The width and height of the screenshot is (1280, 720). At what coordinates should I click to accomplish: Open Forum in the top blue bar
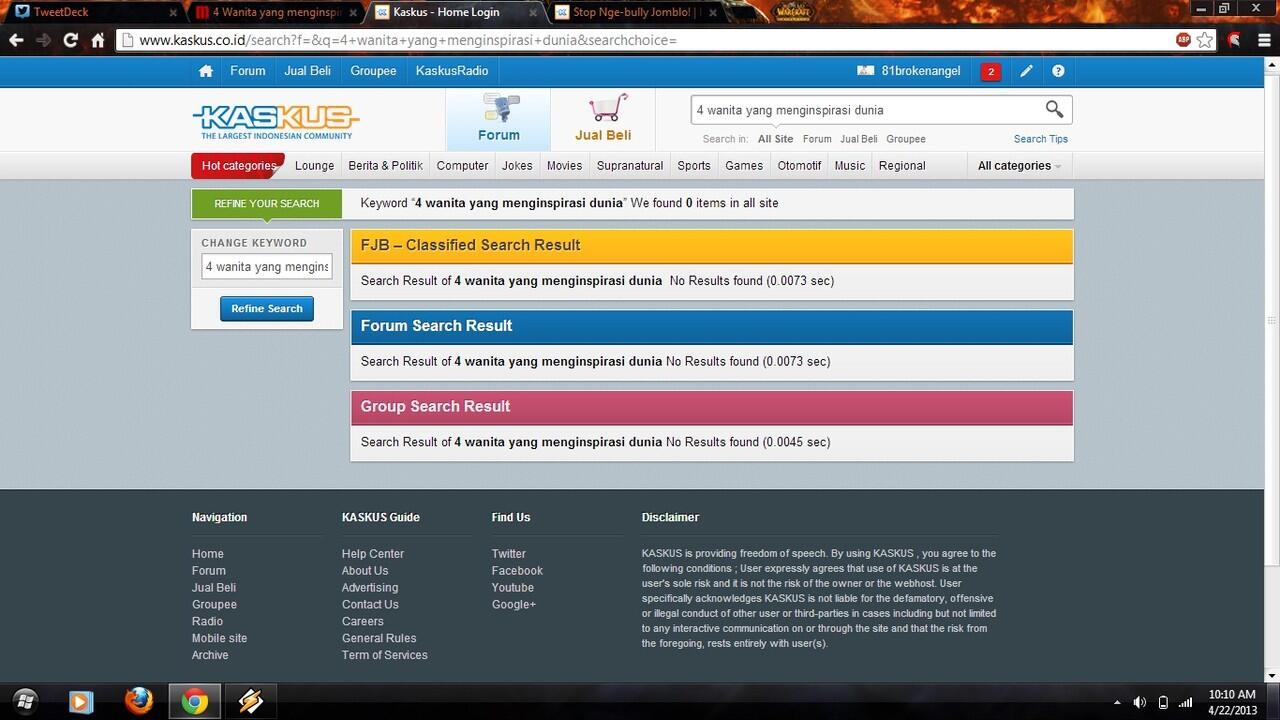coord(247,71)
